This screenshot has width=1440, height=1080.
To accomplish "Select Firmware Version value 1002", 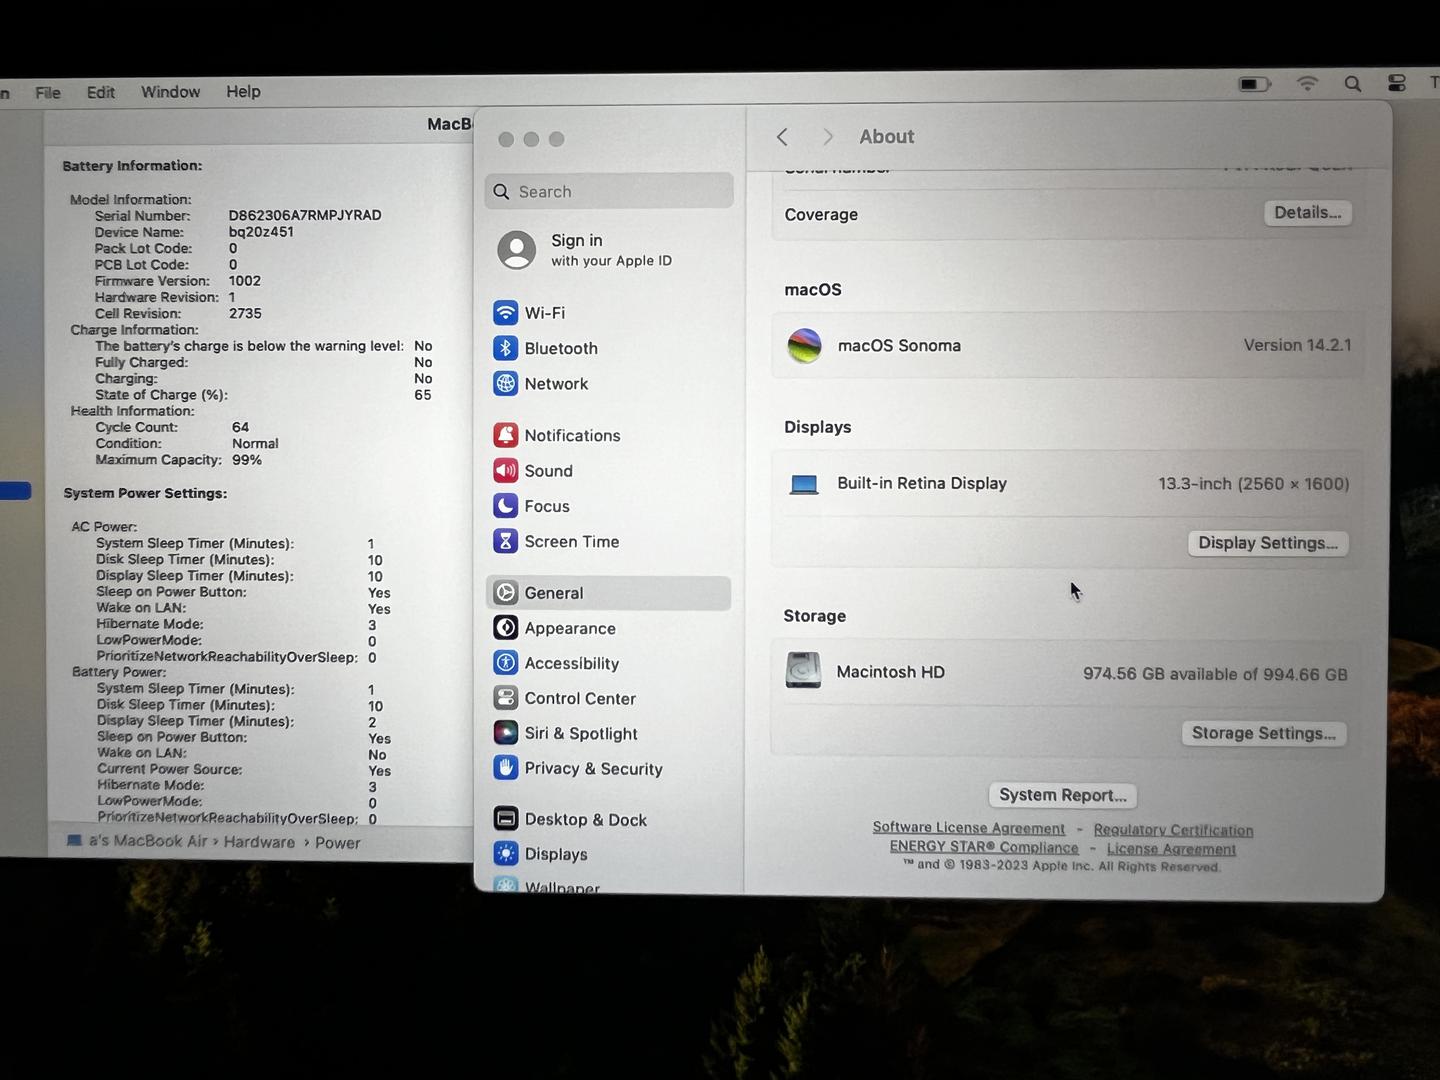I will (245, 281).
